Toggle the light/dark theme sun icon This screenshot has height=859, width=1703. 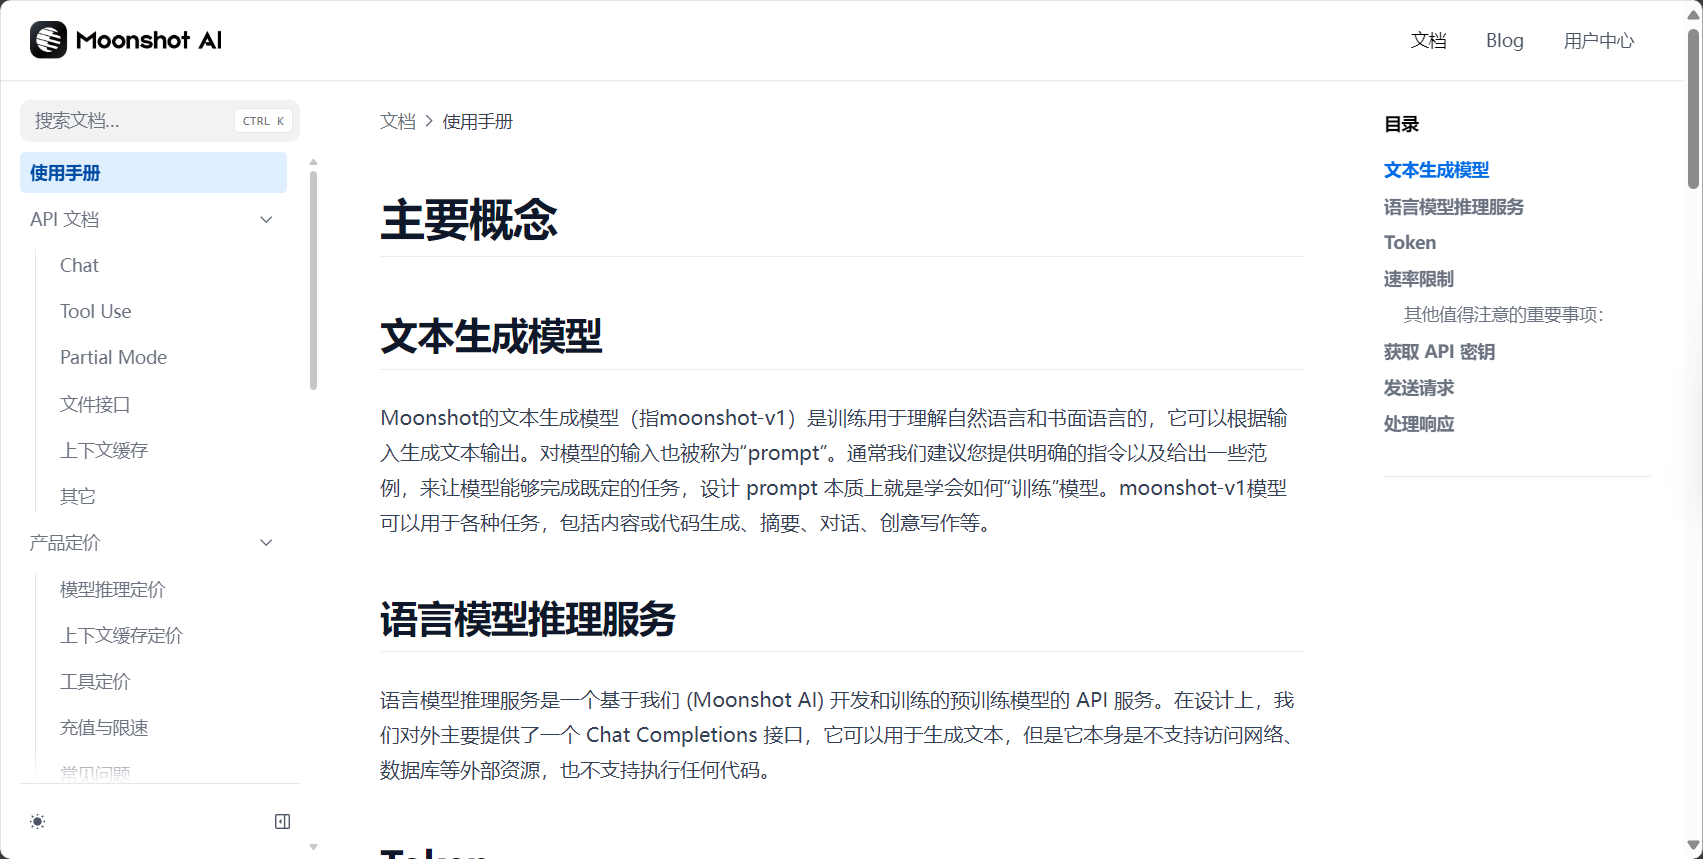[38, 822]
